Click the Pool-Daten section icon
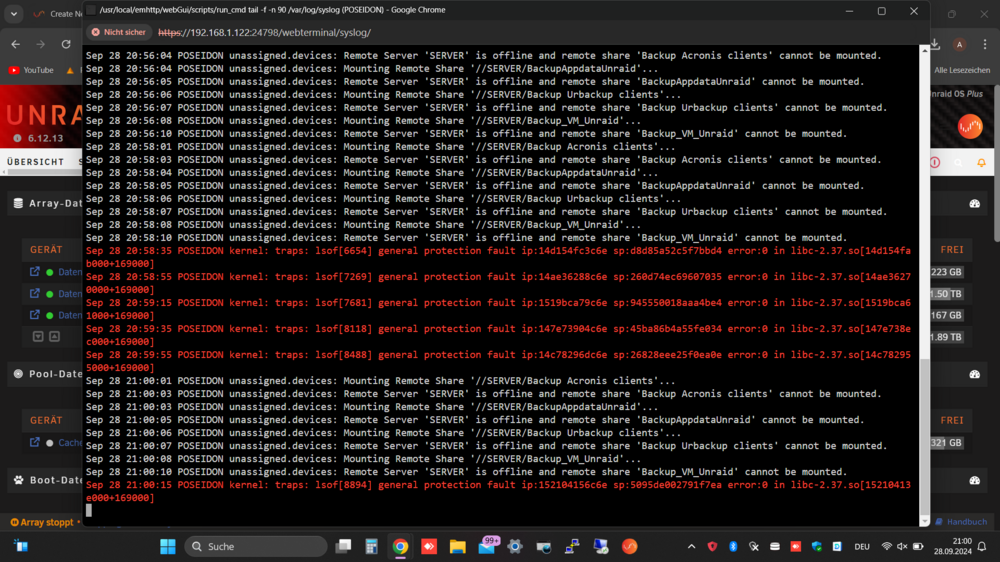Image resolution: width=1000 pixels, height=562 pixels. pos(18,374)
